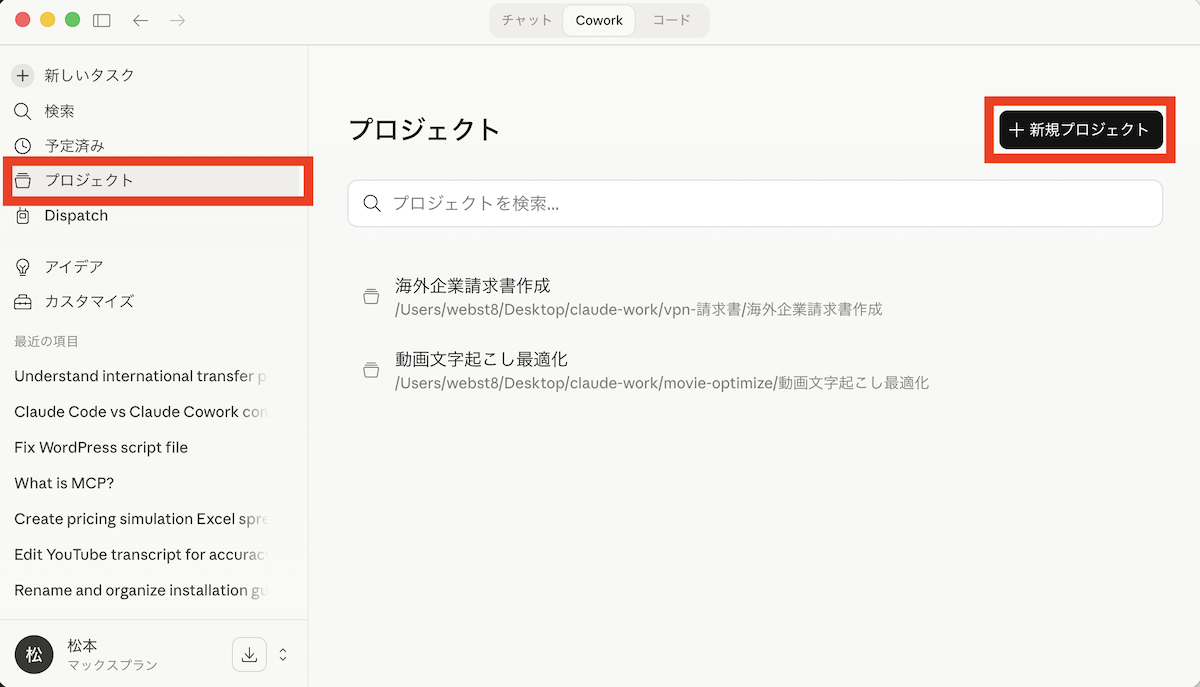This screenshot has height=687, width=1200.
Task: Switch to the コード tab
Action: click(x=671, y=20)
